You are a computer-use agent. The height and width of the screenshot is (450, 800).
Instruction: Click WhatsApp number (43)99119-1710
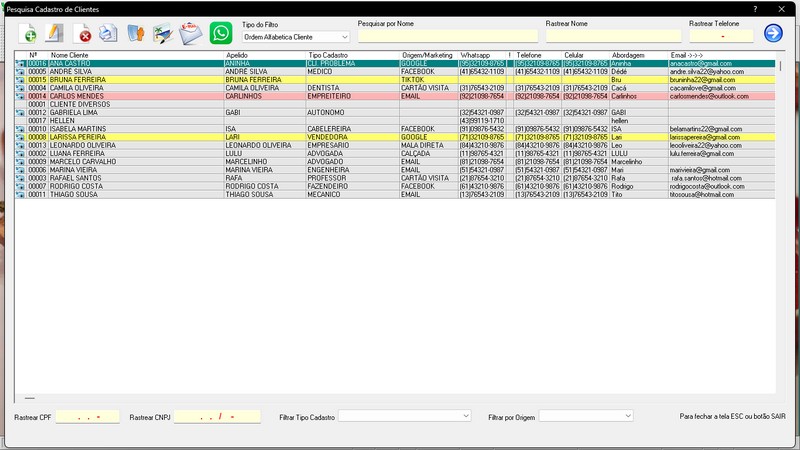(x=482, y=121)
